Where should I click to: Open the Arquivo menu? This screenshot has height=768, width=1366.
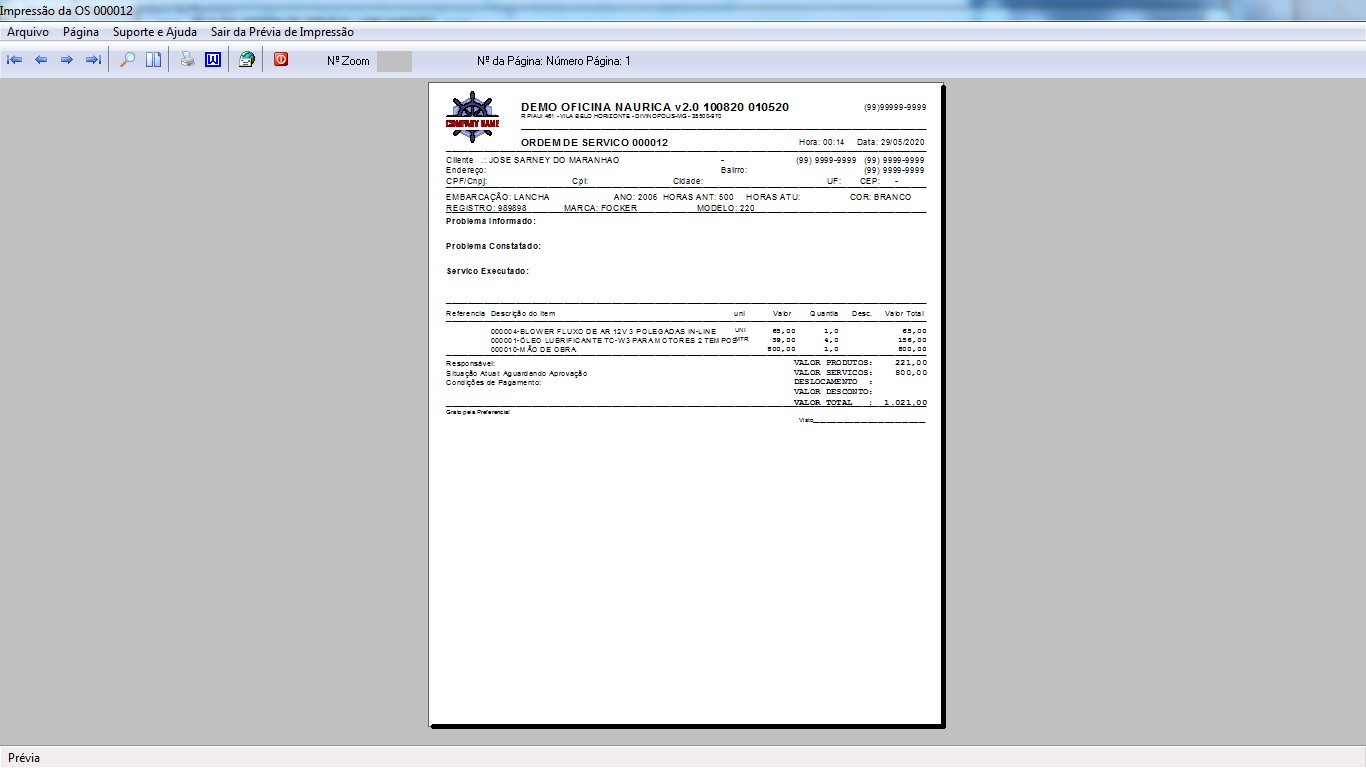click(28, 32)
